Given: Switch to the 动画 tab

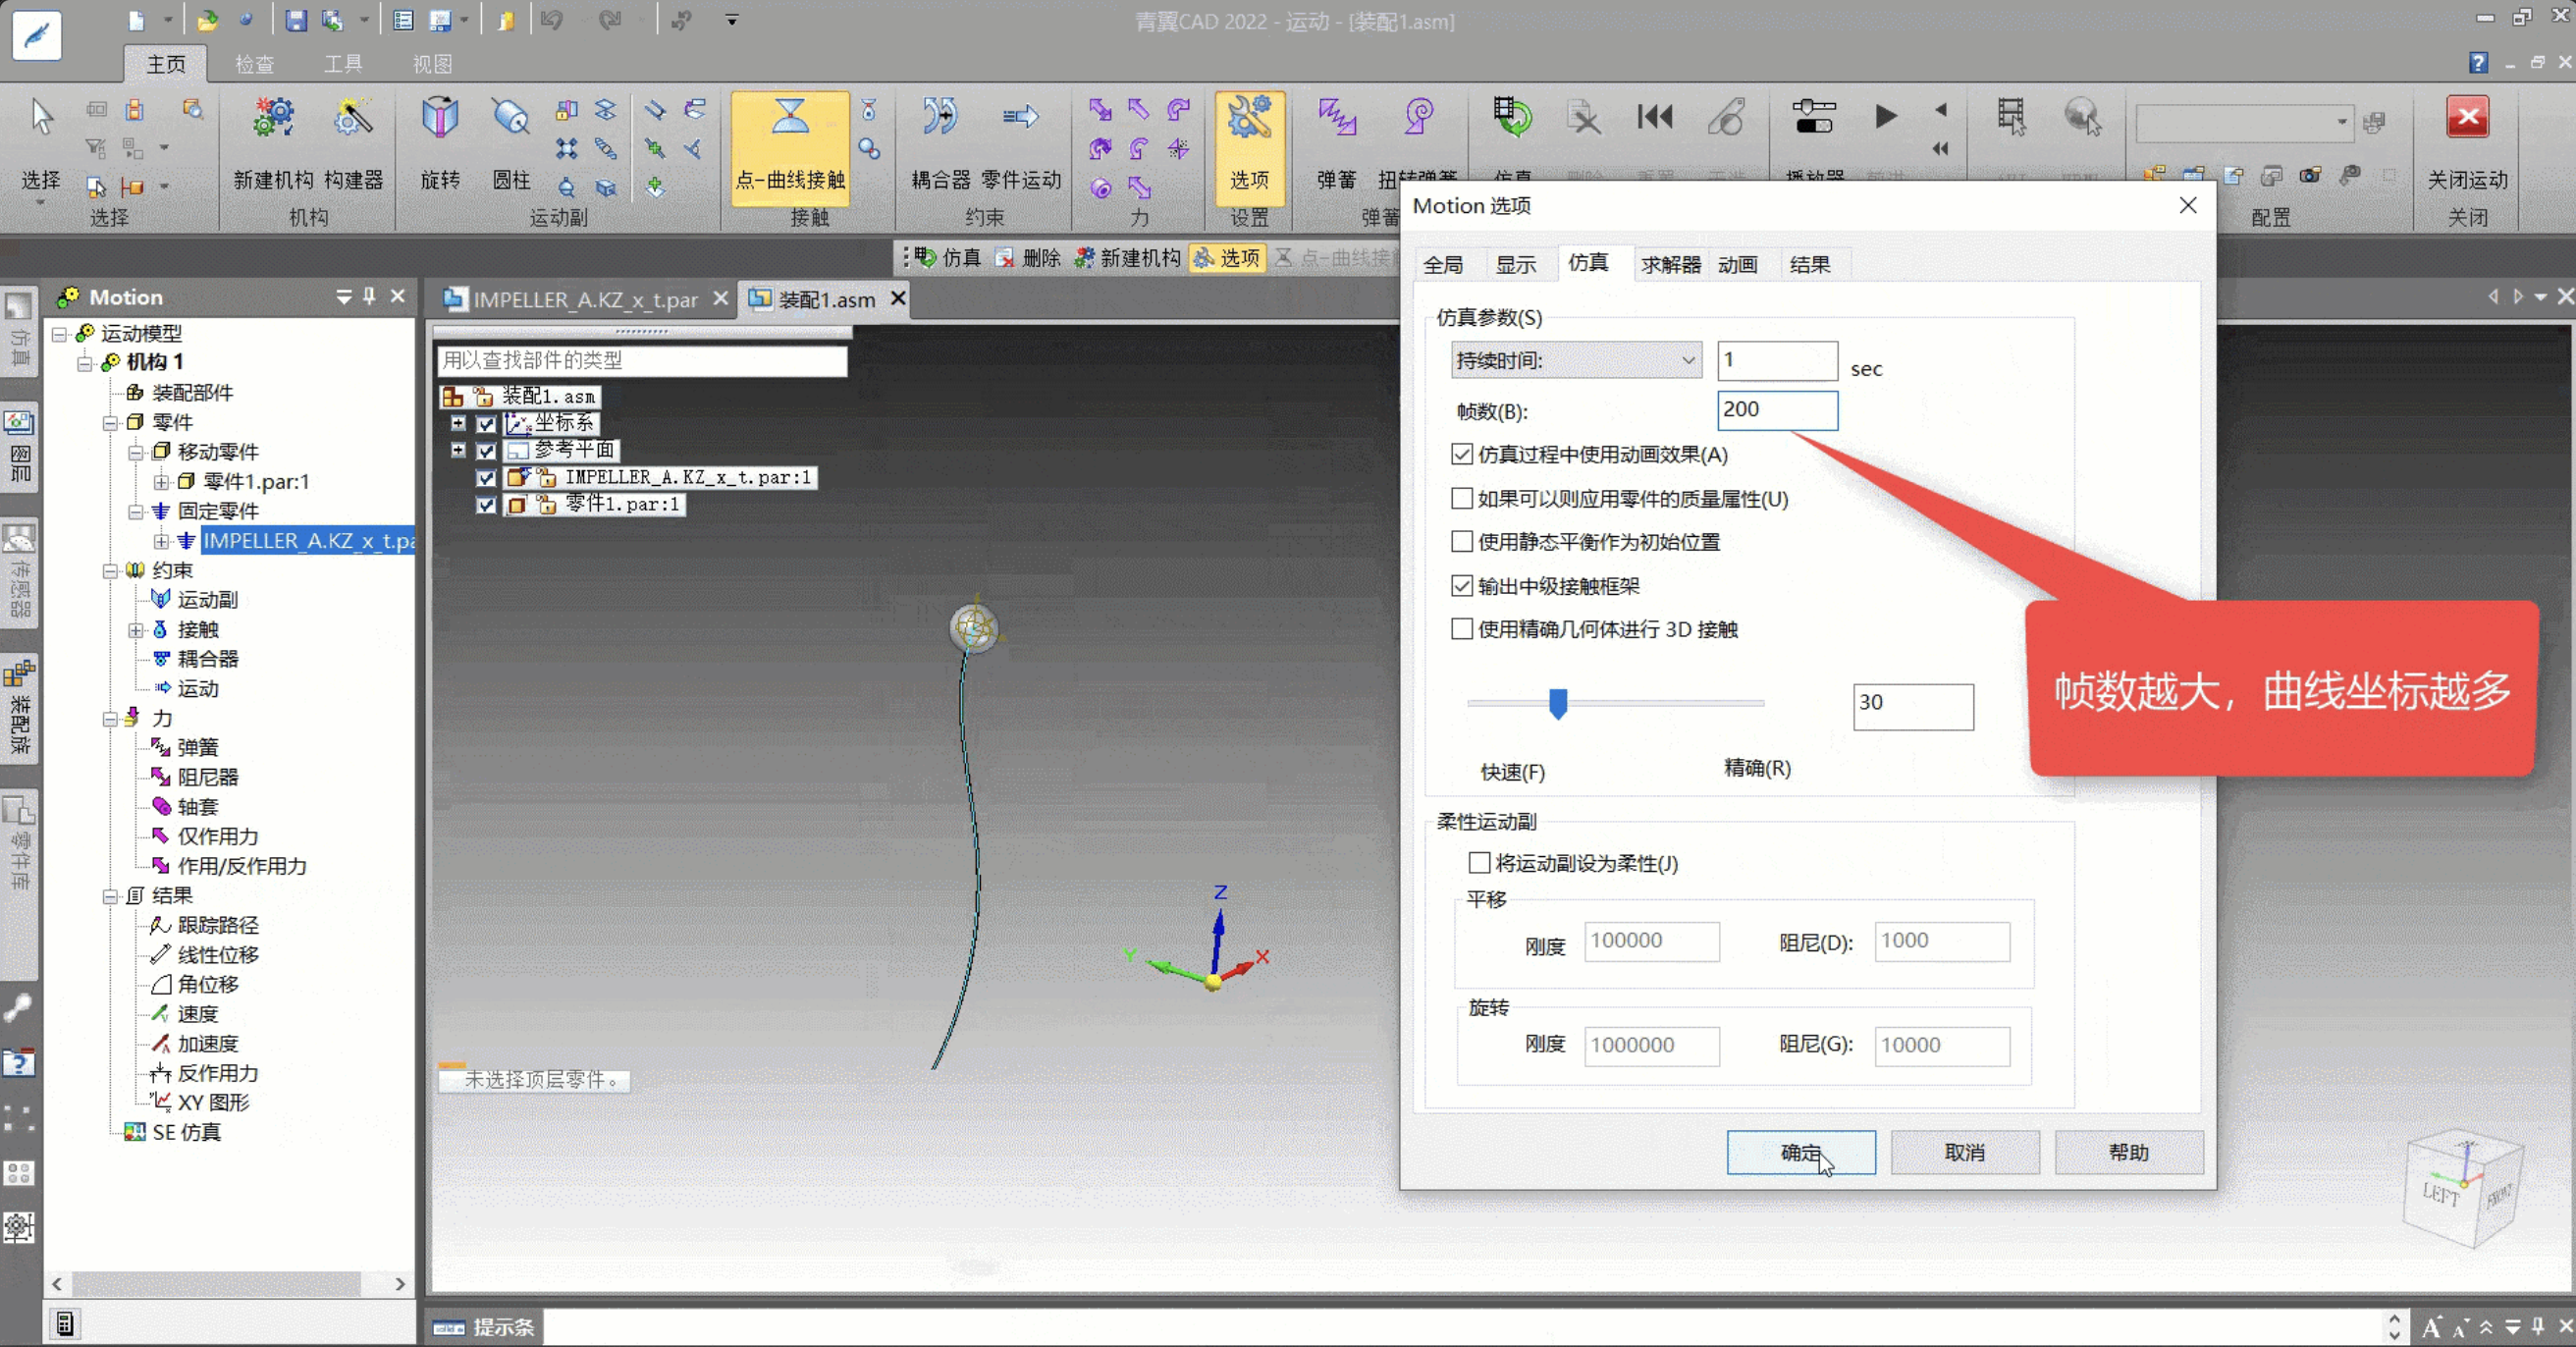Looking at the screenshot, I should point(1737,265).
